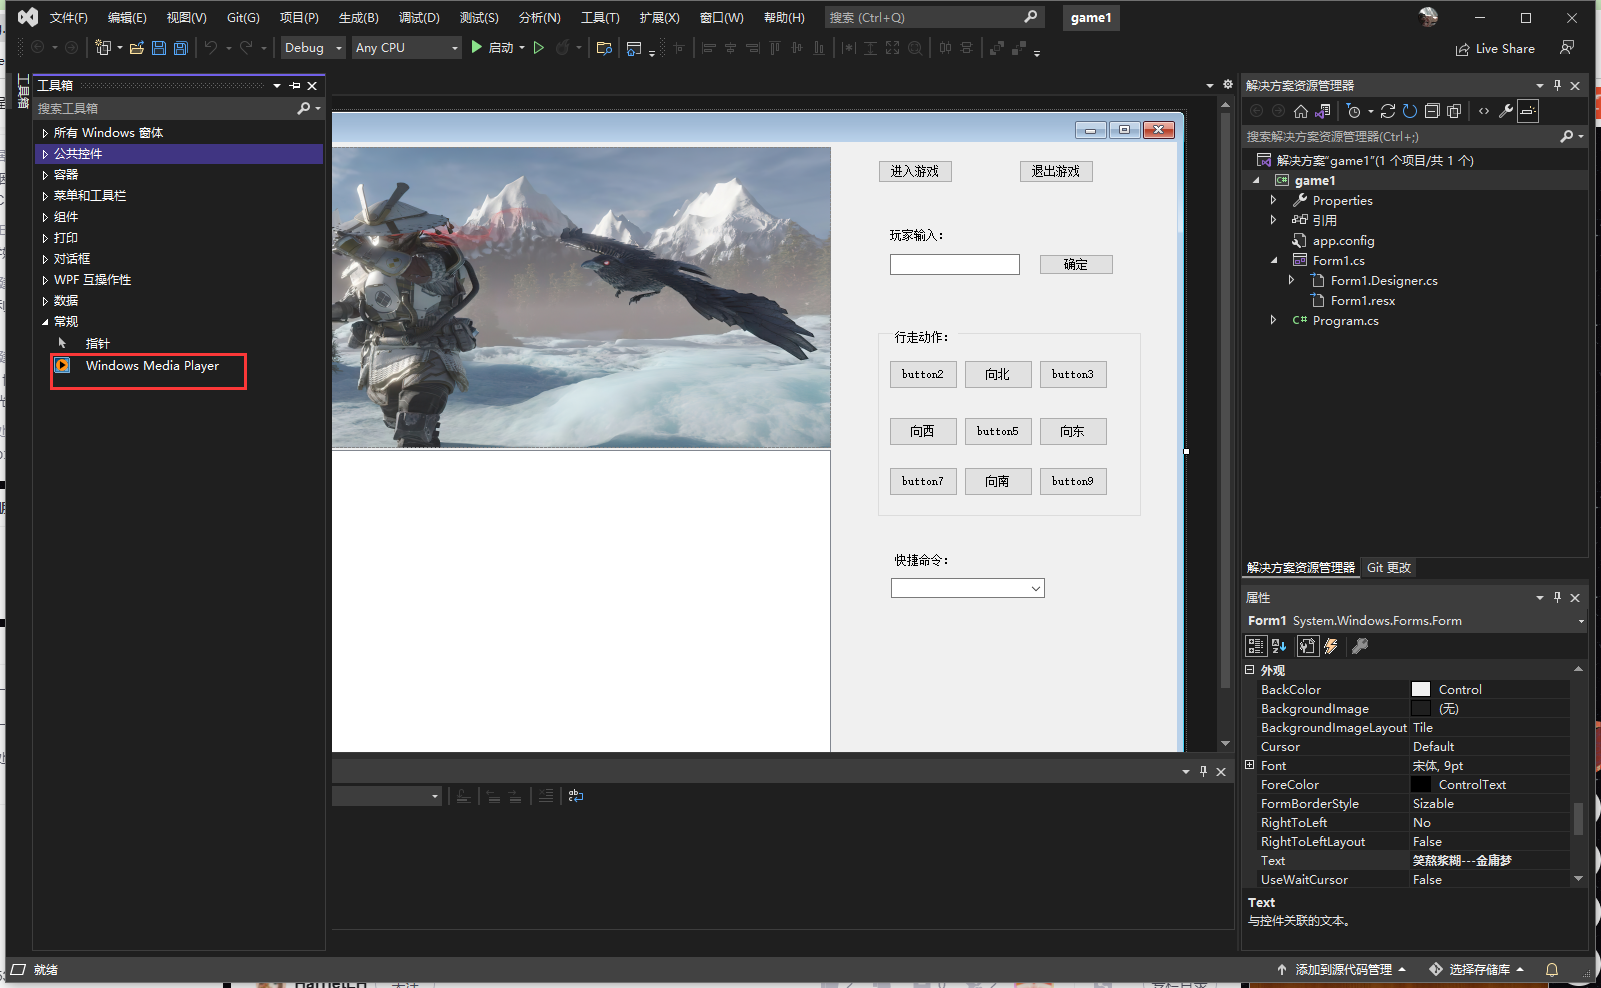This screenshot has width=1601, height=988.
Task: Collapse the 外观 property category
Action: (x=1249, y=670)
